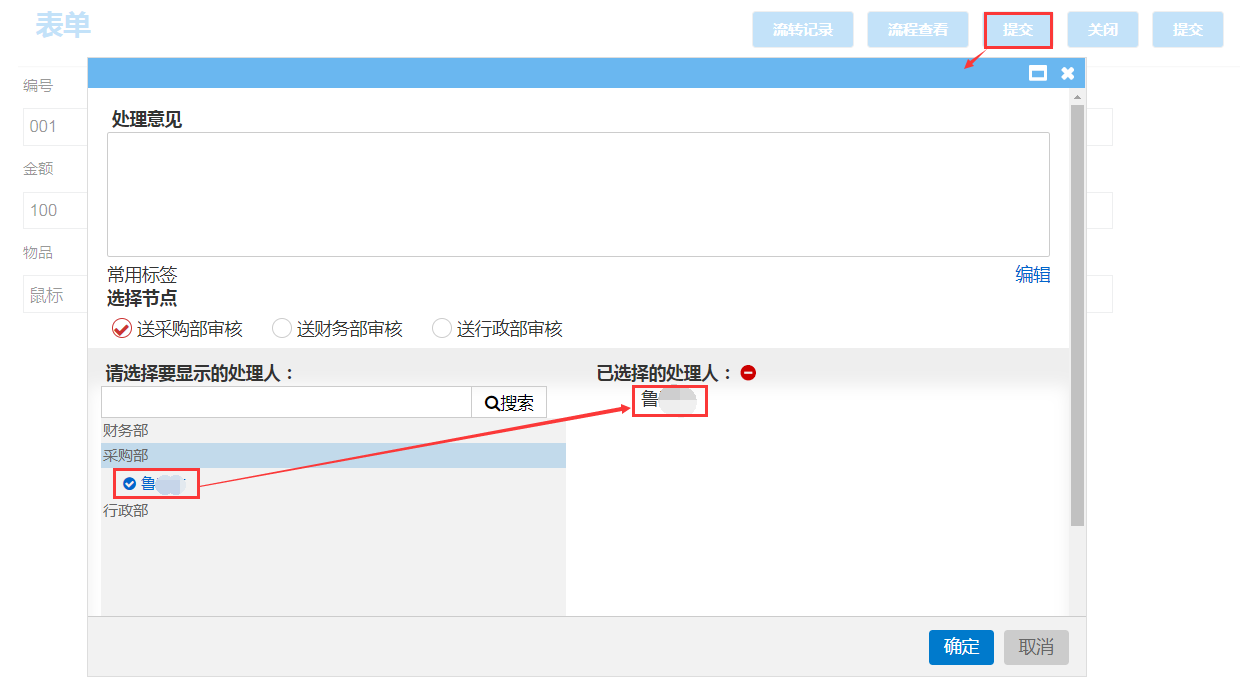
Task: Open the 流转记录 button at top
Action: (802, 30)
